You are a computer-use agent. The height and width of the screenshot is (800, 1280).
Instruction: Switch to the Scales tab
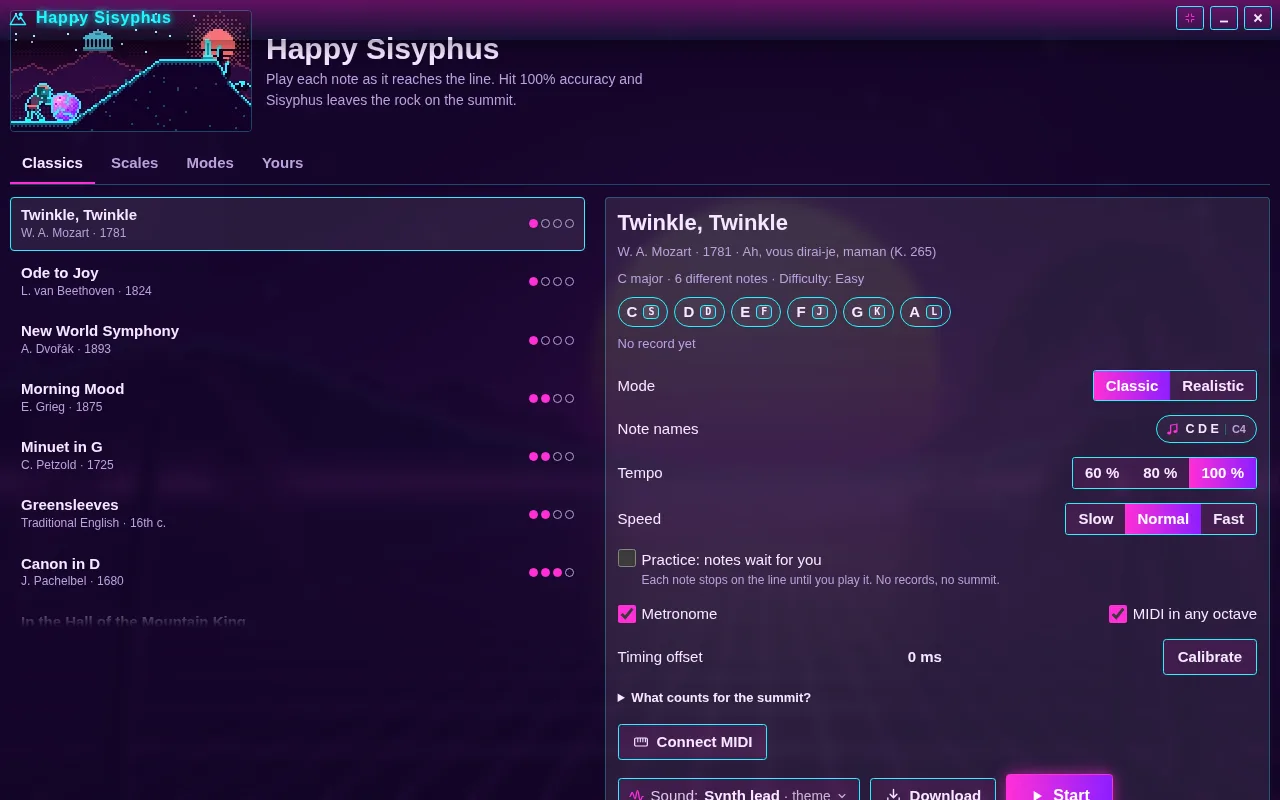click(134, 163)
